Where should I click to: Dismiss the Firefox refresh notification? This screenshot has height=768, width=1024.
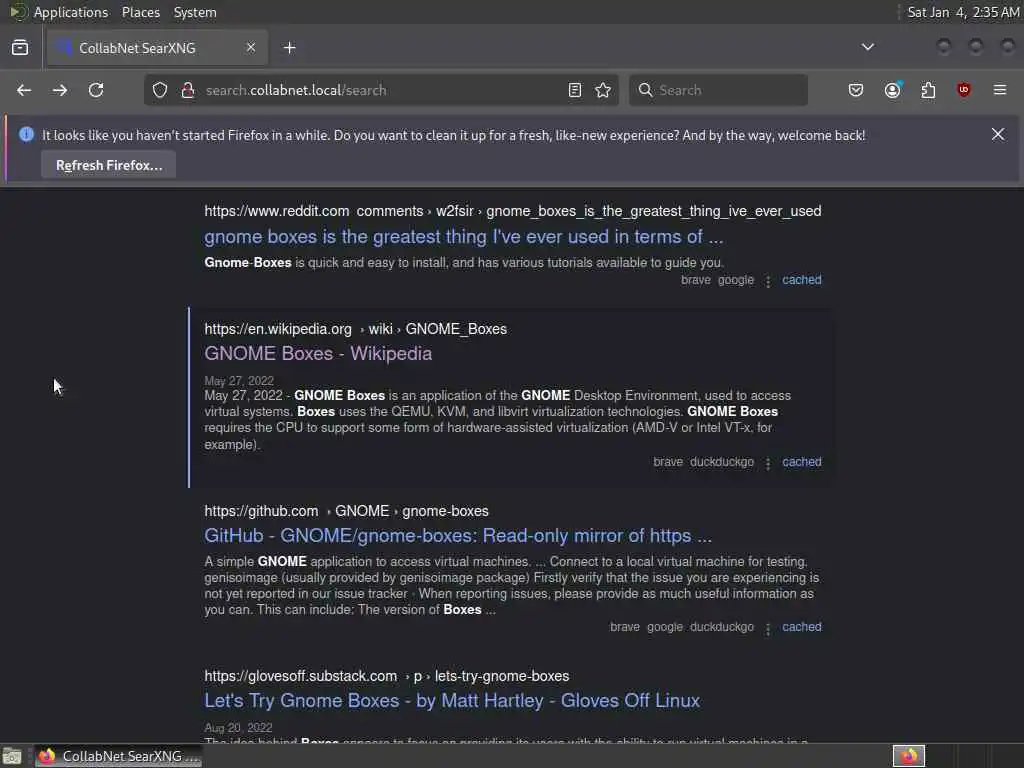(x=998, y=135)
